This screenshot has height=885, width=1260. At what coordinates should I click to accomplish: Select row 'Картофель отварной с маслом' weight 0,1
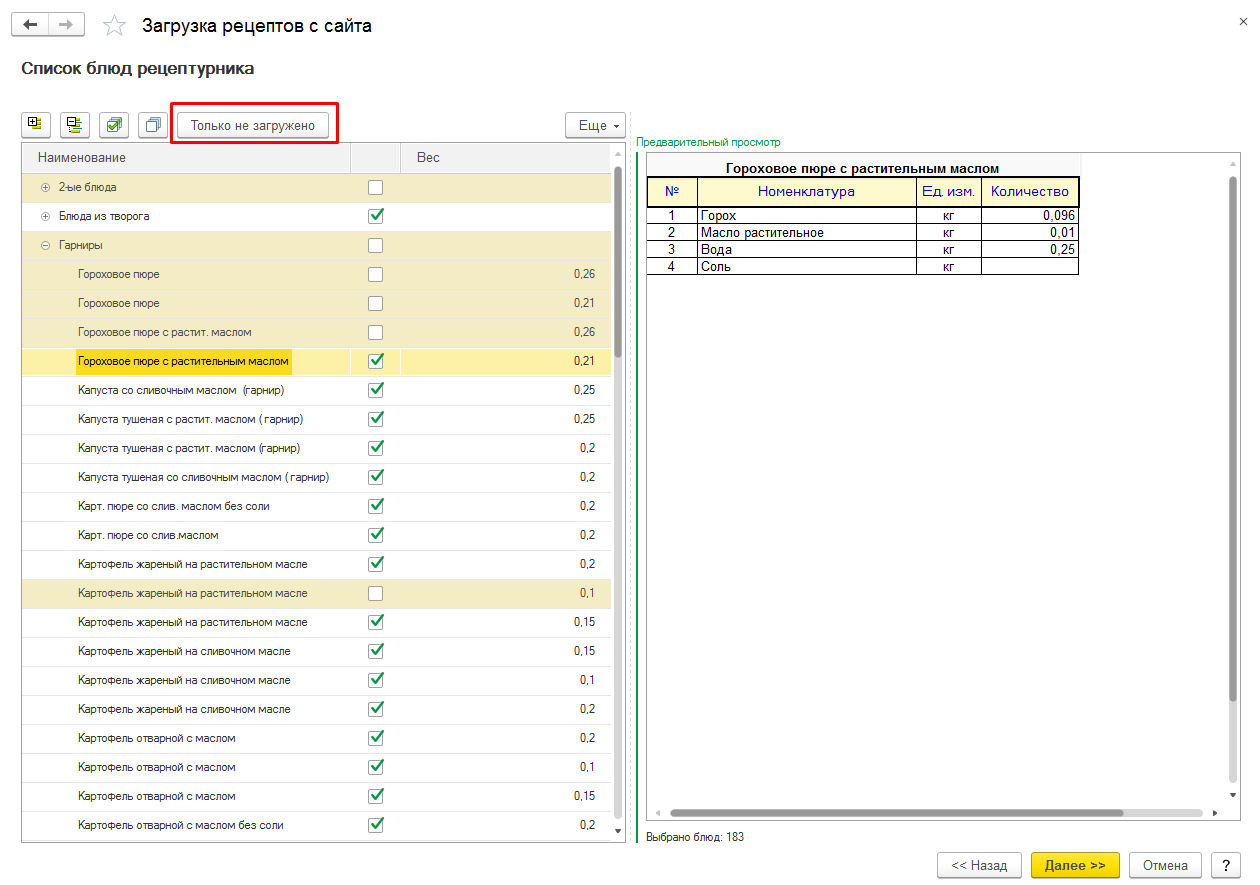[x=316, y=767]
